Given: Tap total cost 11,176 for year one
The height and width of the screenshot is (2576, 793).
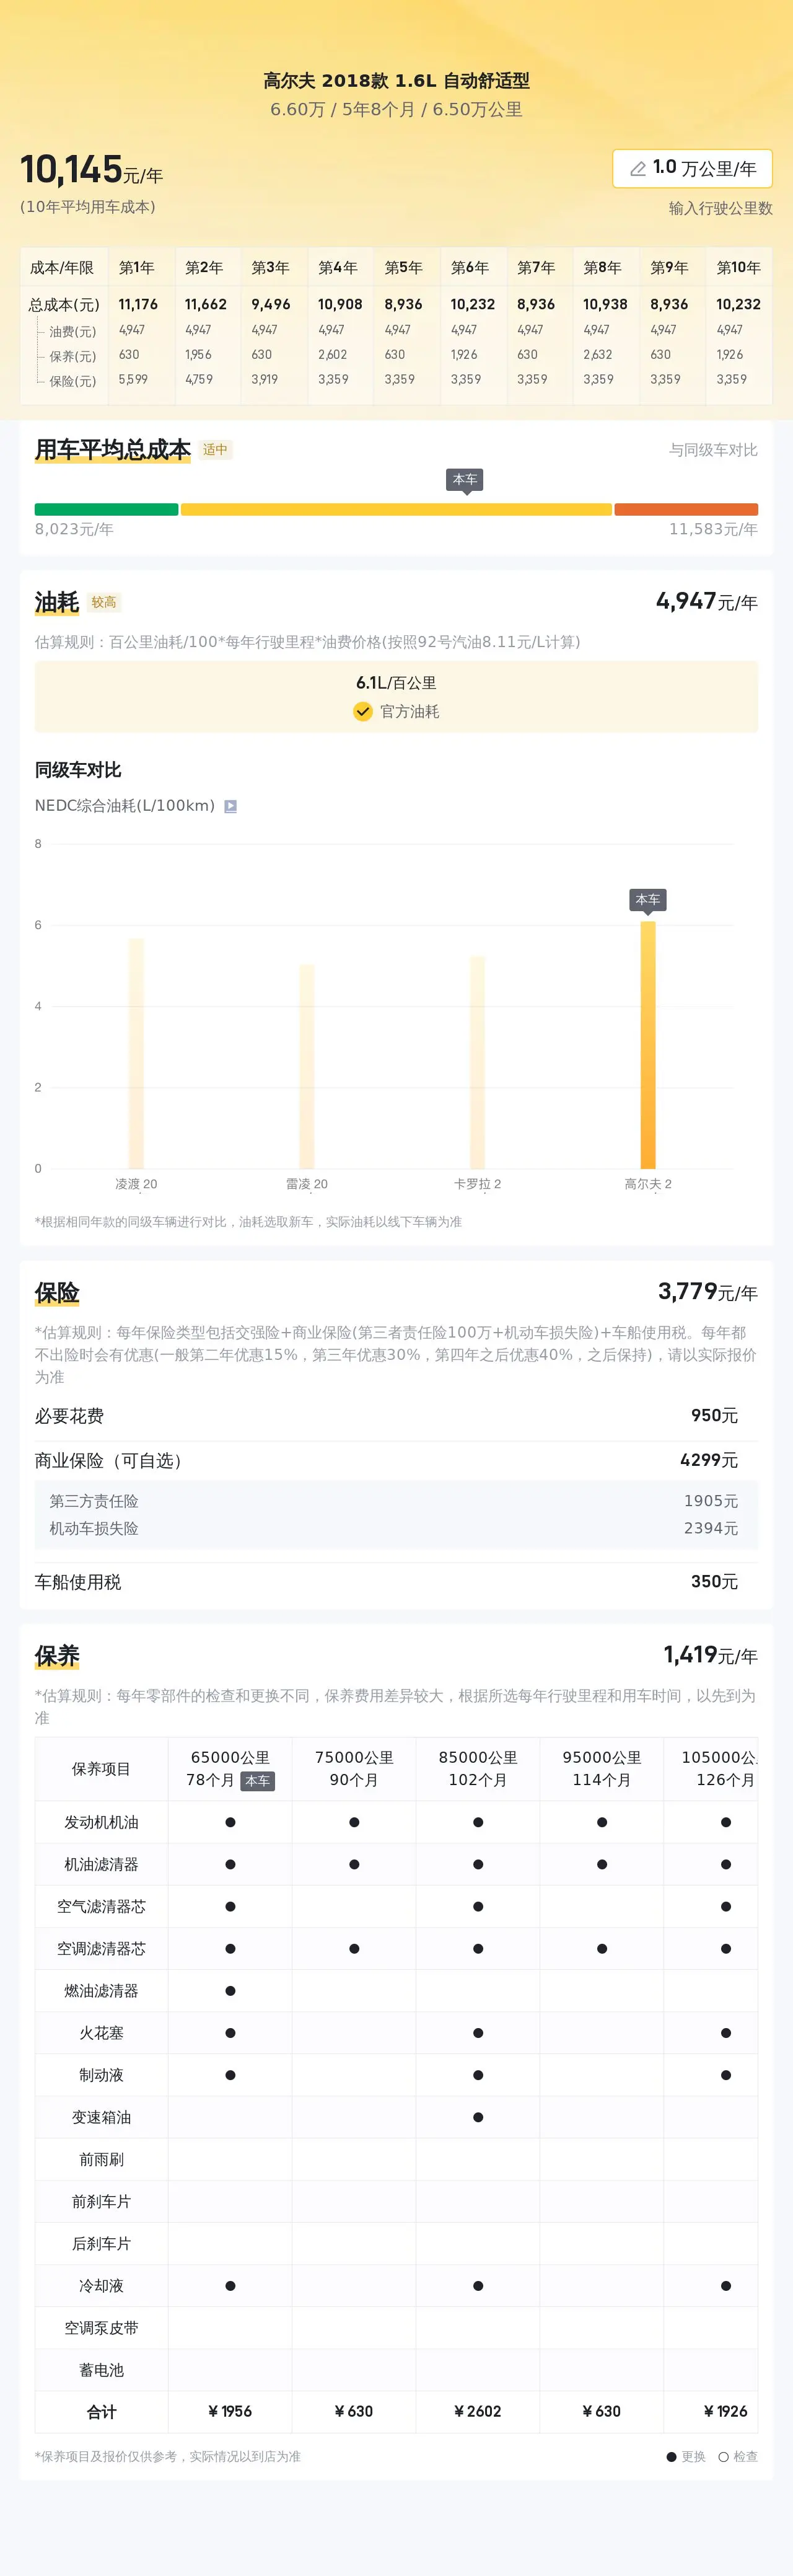Looking at the screenshot, I should [138, 304].
